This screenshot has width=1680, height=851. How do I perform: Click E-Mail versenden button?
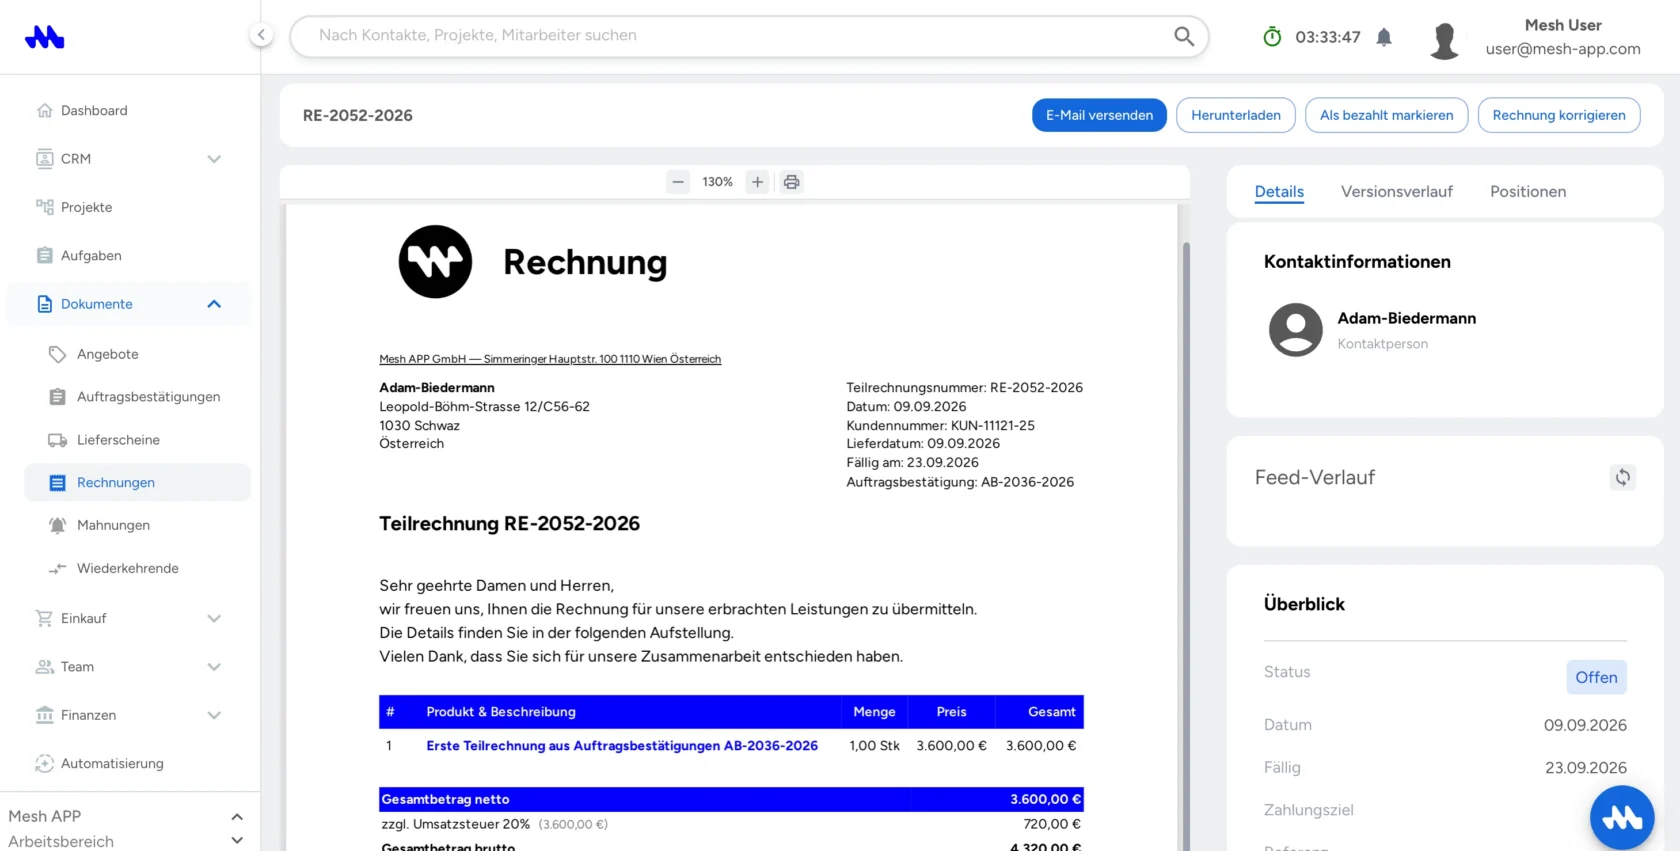1099,115
